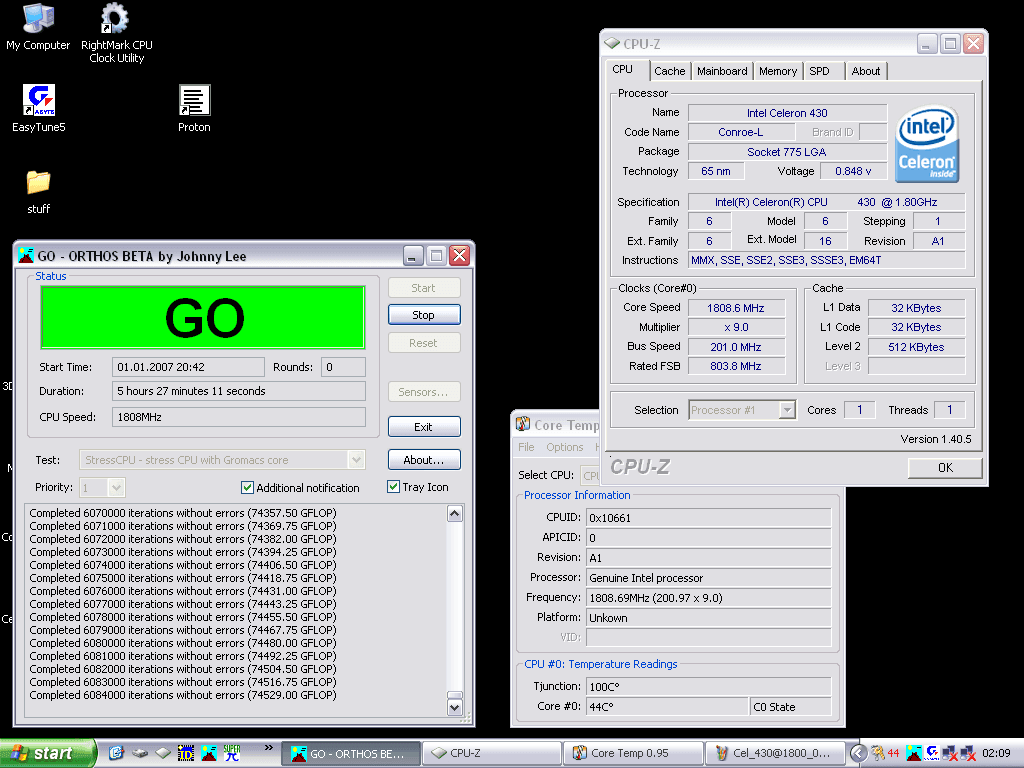Switch to the Mainboard tab in CPU-Z

722,71
